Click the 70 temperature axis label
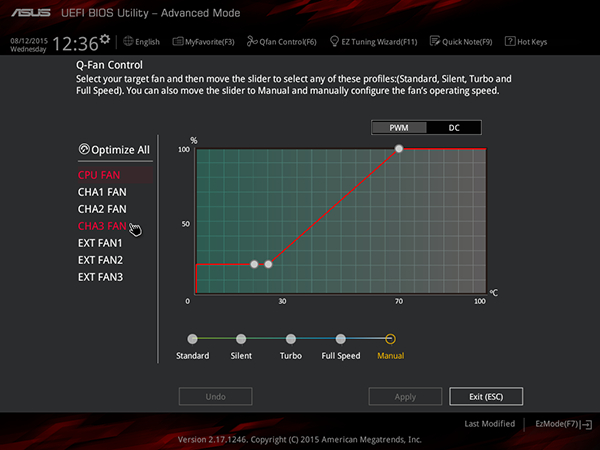This screenshot has height=450, width=600. [x=399, y=301]
